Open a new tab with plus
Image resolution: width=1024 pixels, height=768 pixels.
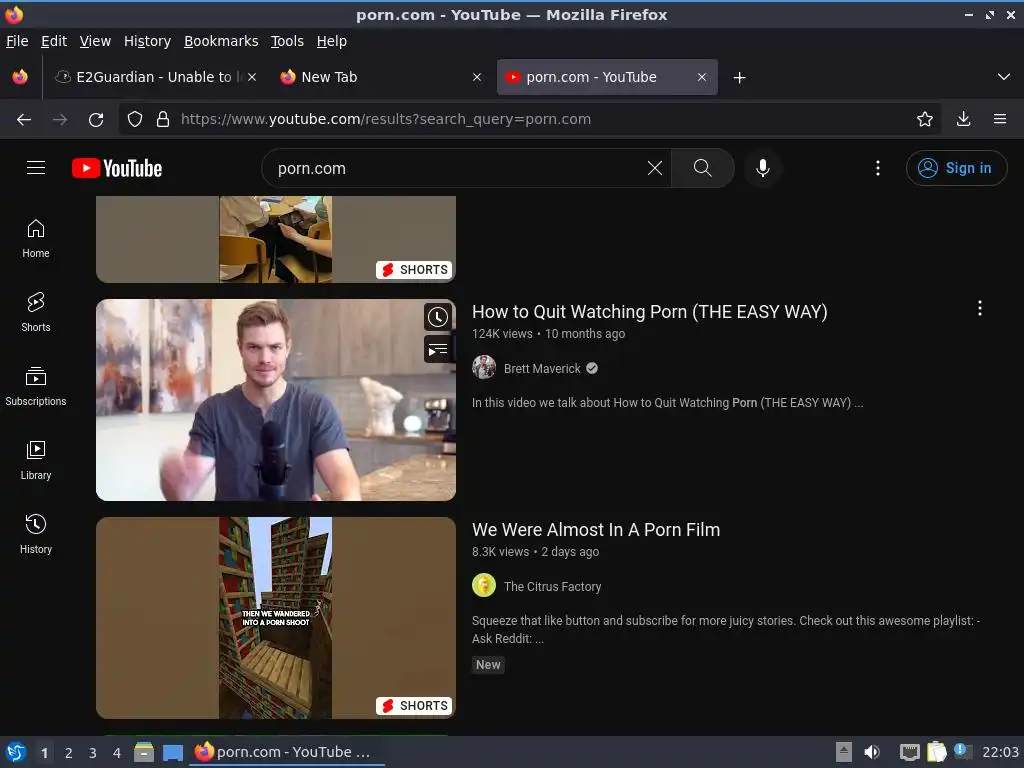[739, 78]
